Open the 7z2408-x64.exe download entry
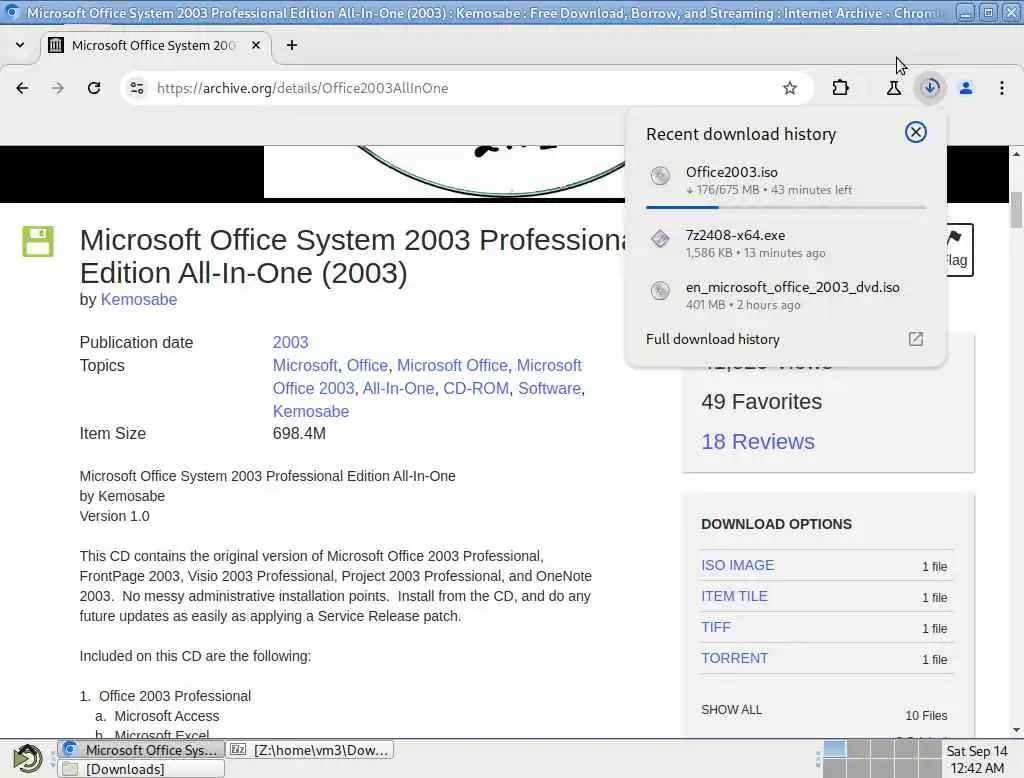The width and height of the screenshot is (1024, 778). 785,243
